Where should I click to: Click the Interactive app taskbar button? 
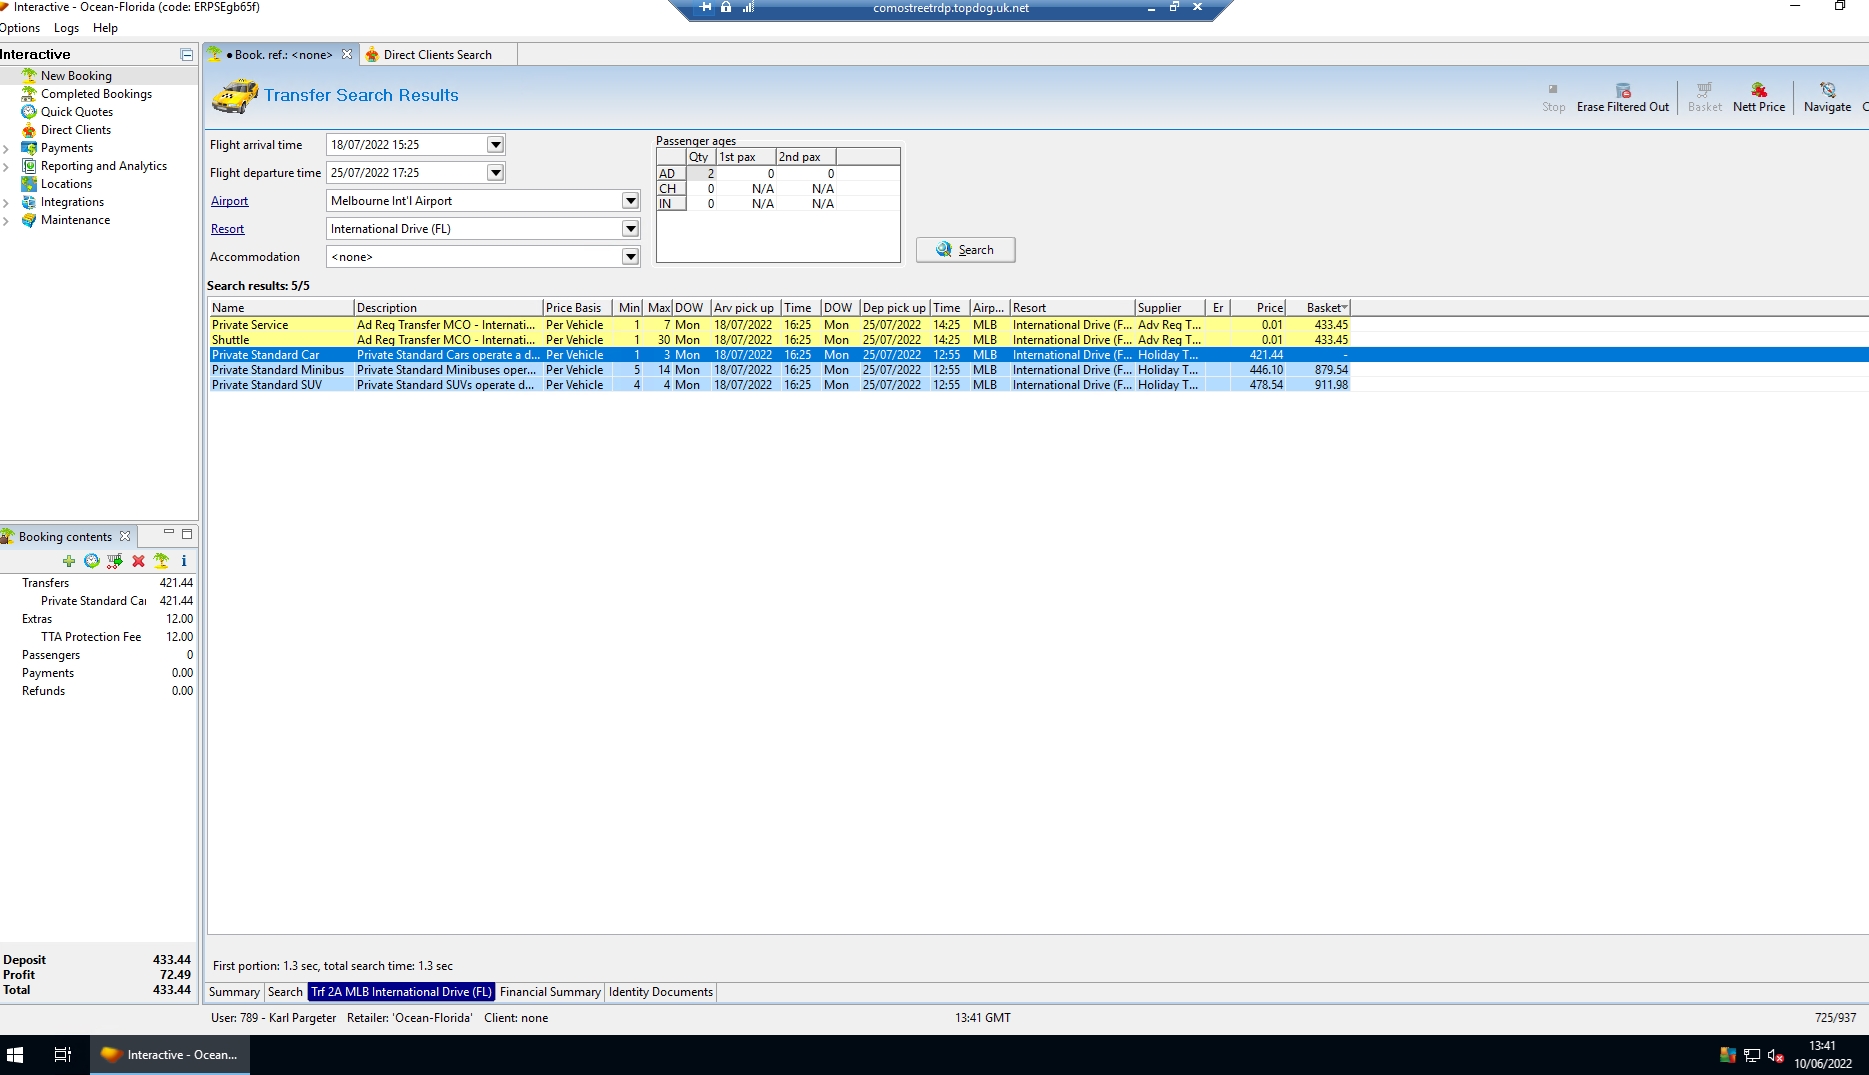point(170,1055)
